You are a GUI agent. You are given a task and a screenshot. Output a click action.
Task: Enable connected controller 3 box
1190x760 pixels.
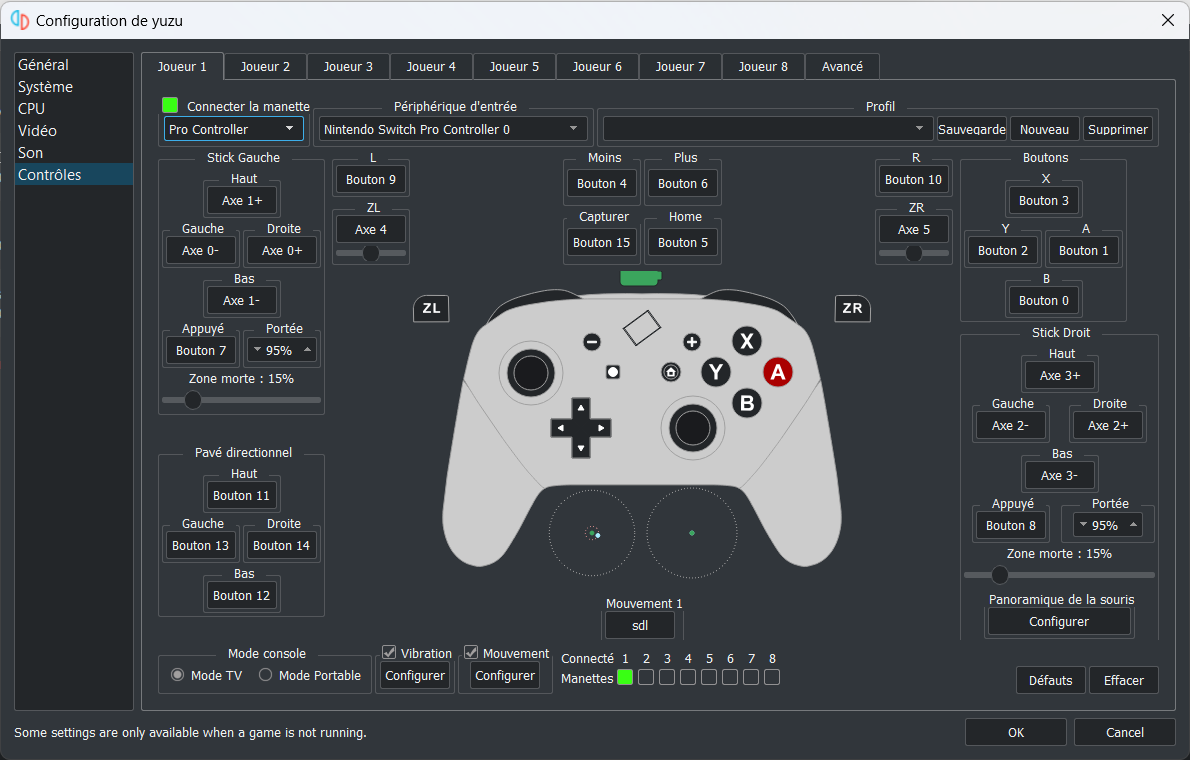click(667, 677)
